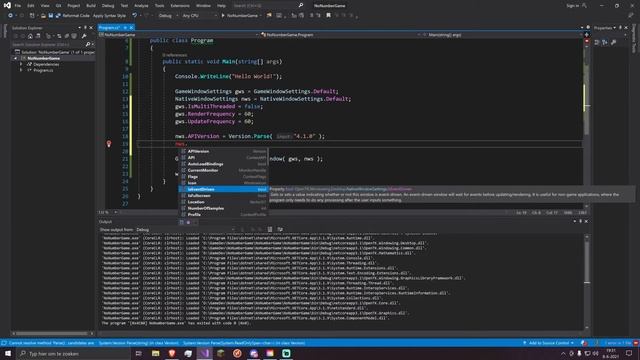The height and width of the screenshot is (360, 640).
Task: Toggle word wrap in Output panel
Action: pyautogui.click(x=280, y=229)
